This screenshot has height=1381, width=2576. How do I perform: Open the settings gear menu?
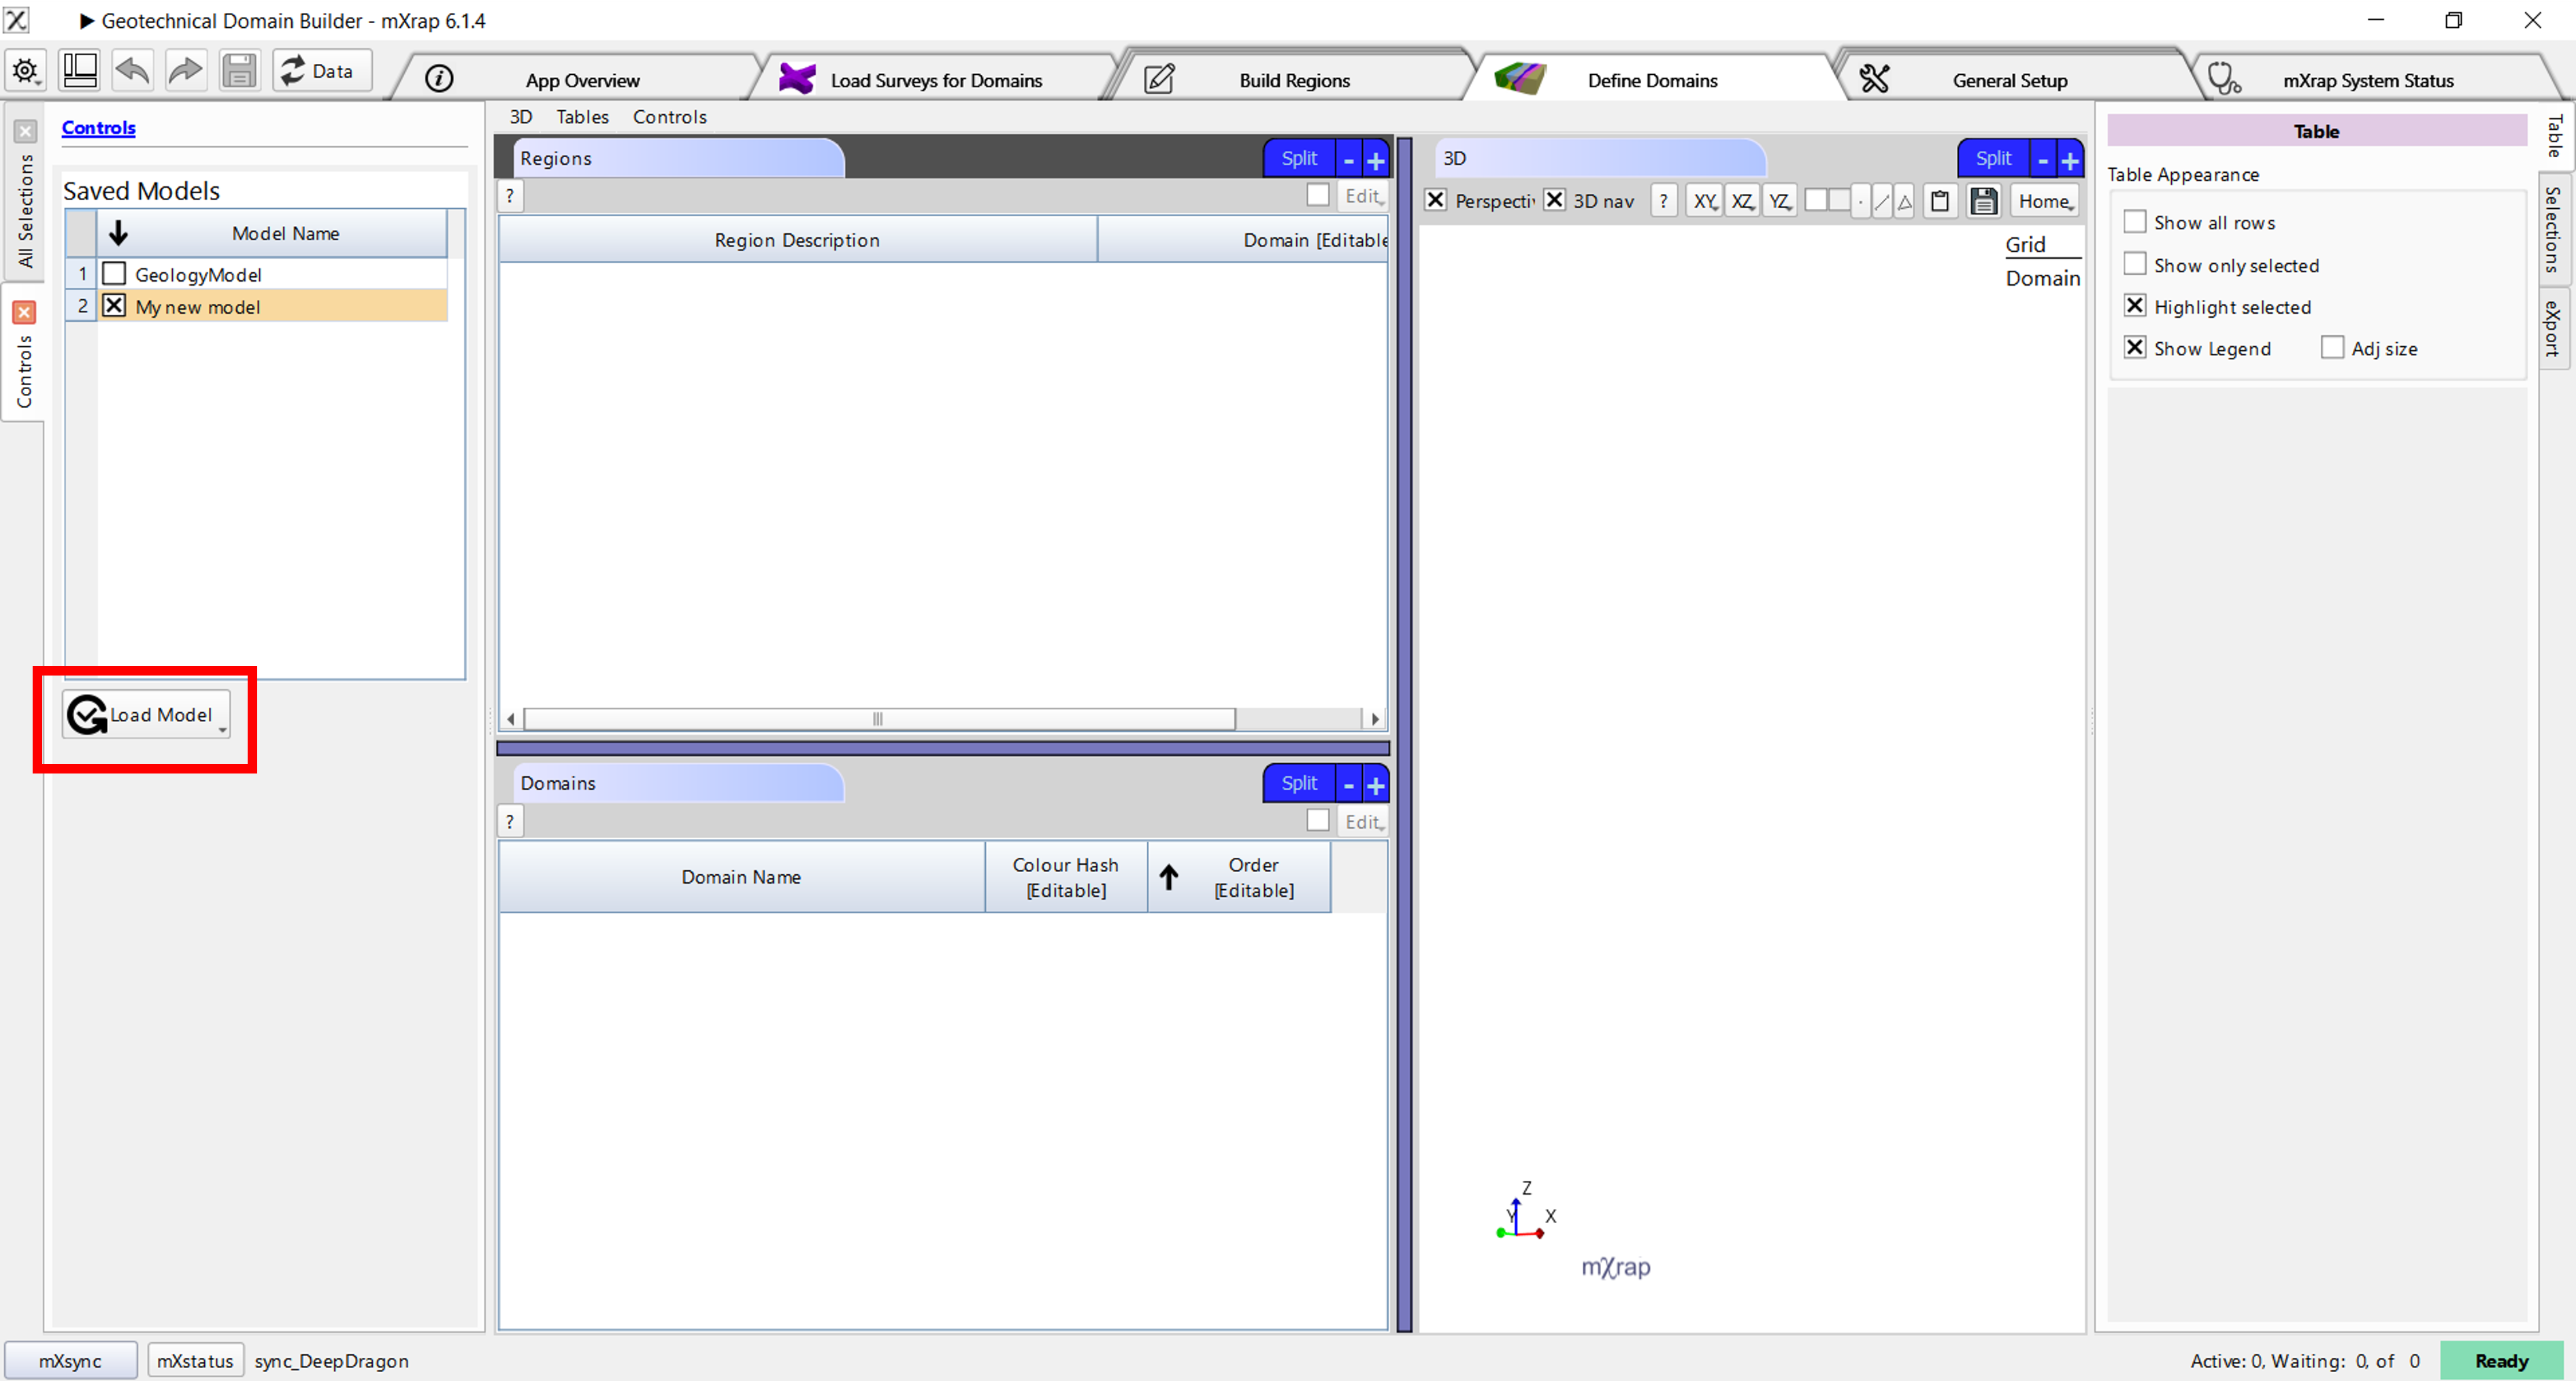(x=25, y=71)
